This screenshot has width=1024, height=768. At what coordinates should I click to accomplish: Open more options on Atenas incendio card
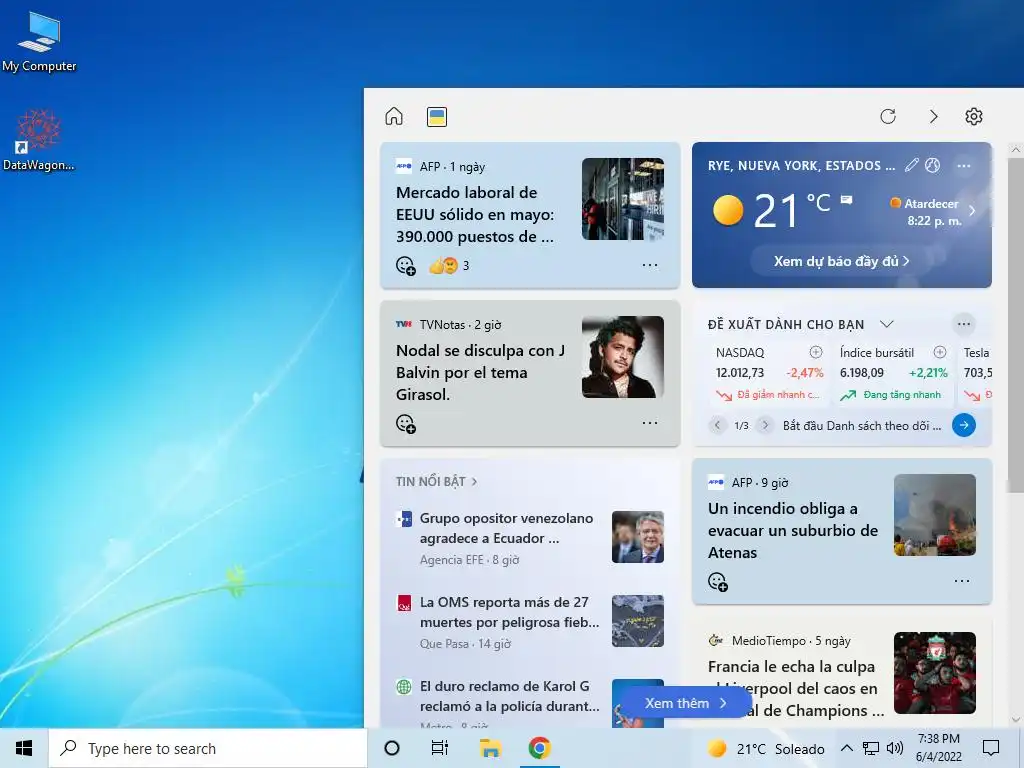click(x=962, y=581)
